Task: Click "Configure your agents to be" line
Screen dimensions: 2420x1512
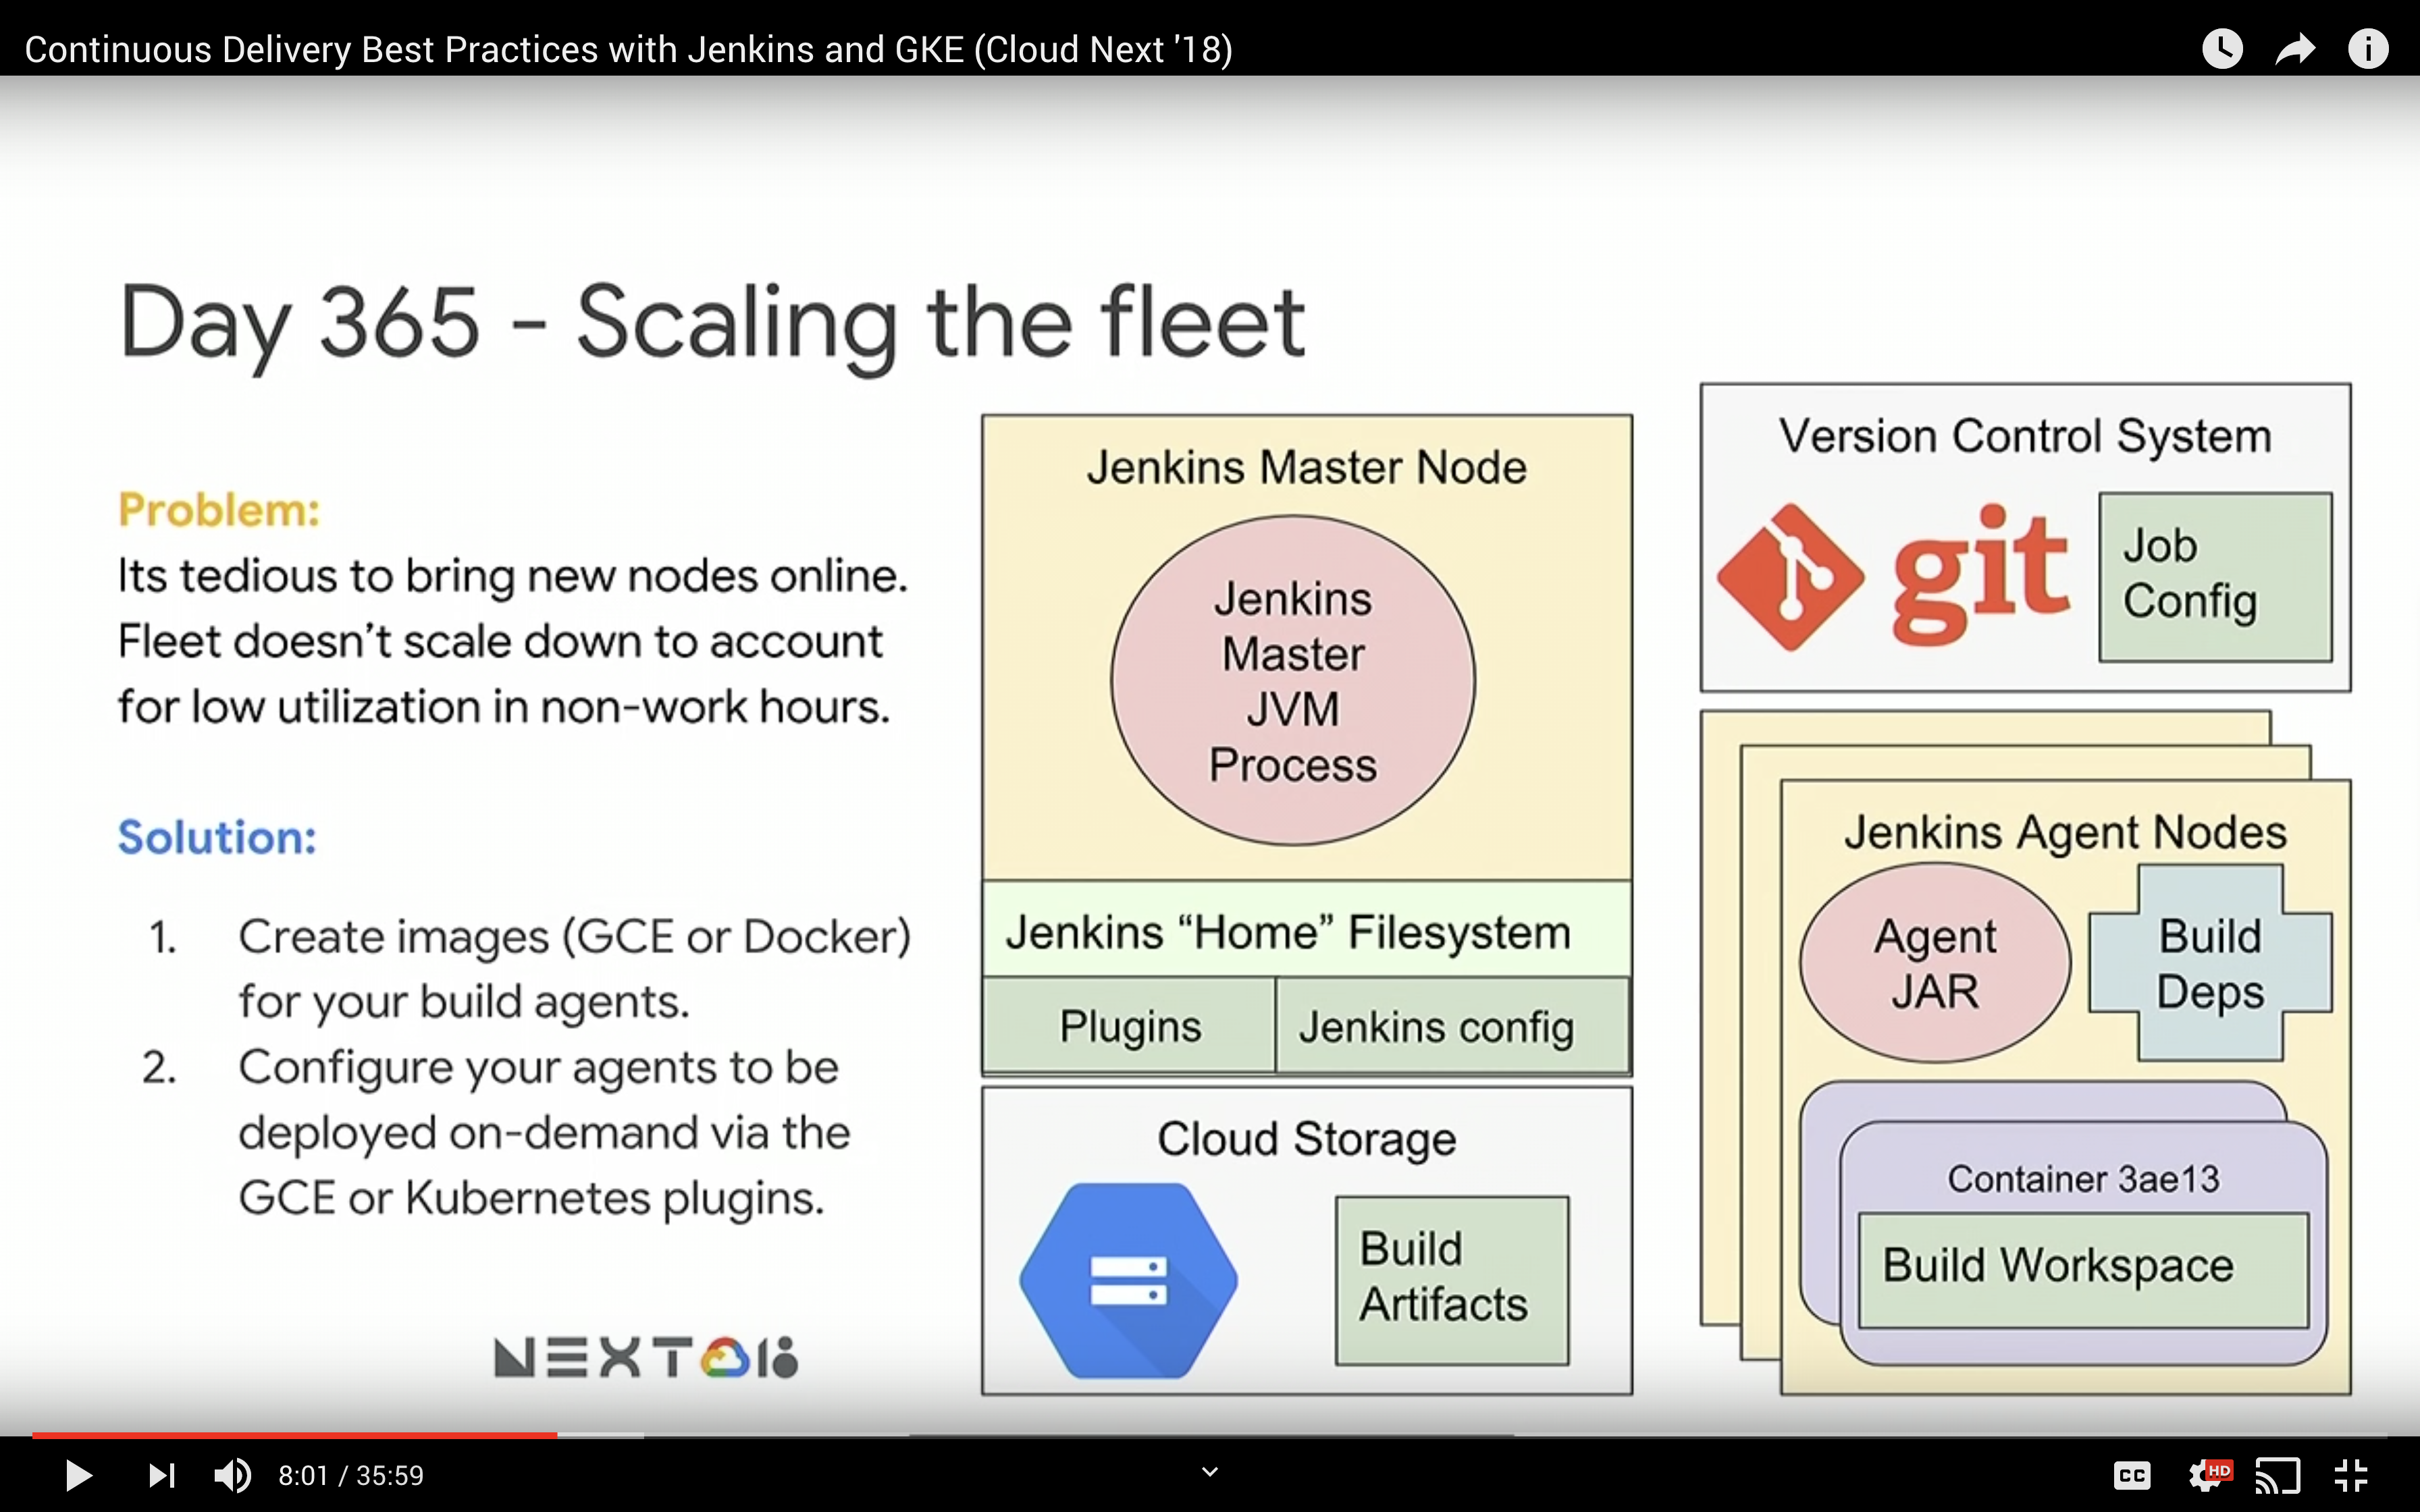Action: coord(538,1067)
